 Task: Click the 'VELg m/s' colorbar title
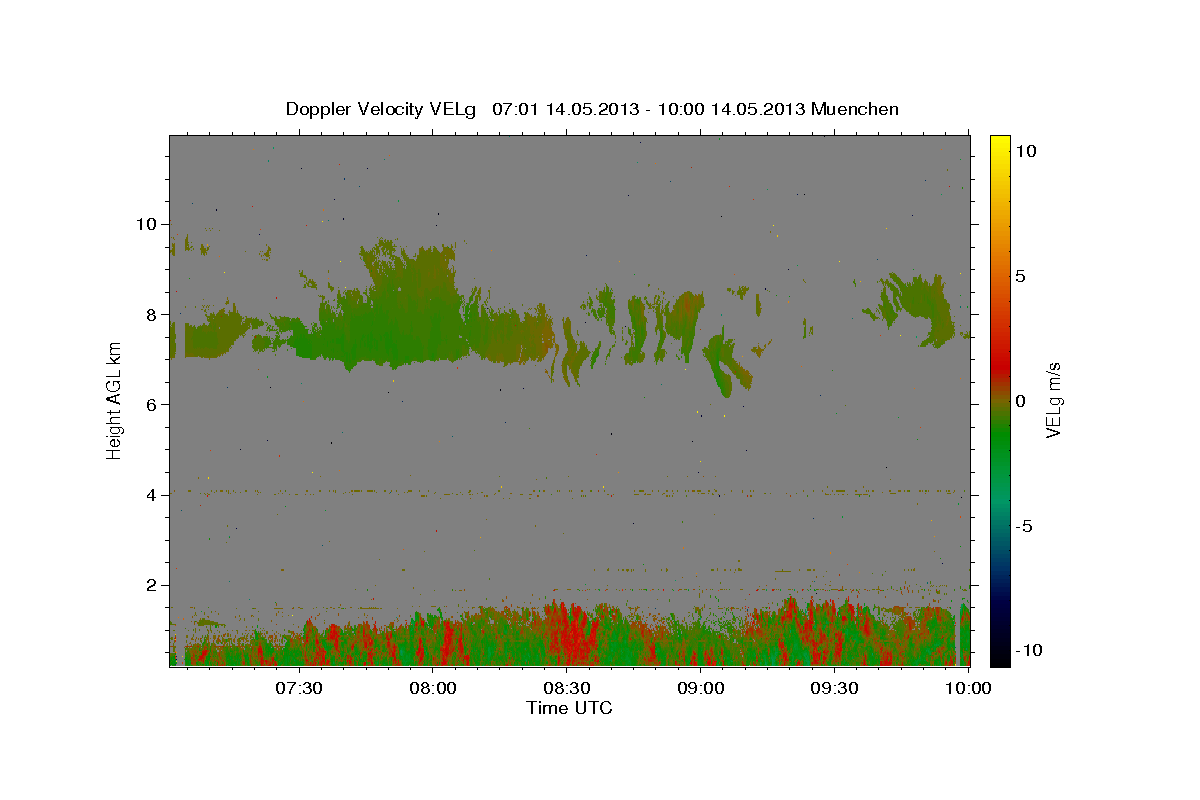click(1053, 400)
